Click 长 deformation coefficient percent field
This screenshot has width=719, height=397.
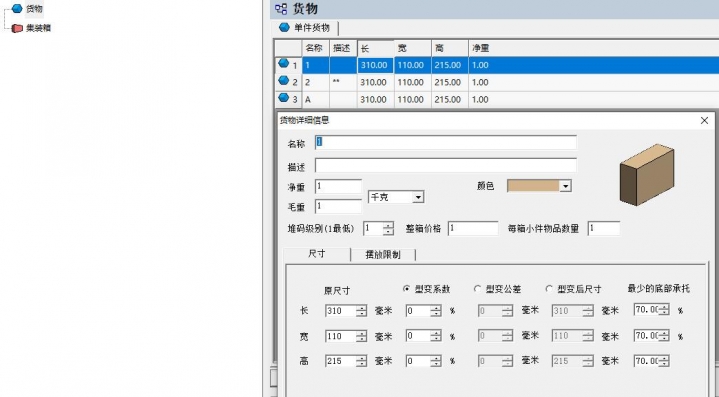(423, 311)
